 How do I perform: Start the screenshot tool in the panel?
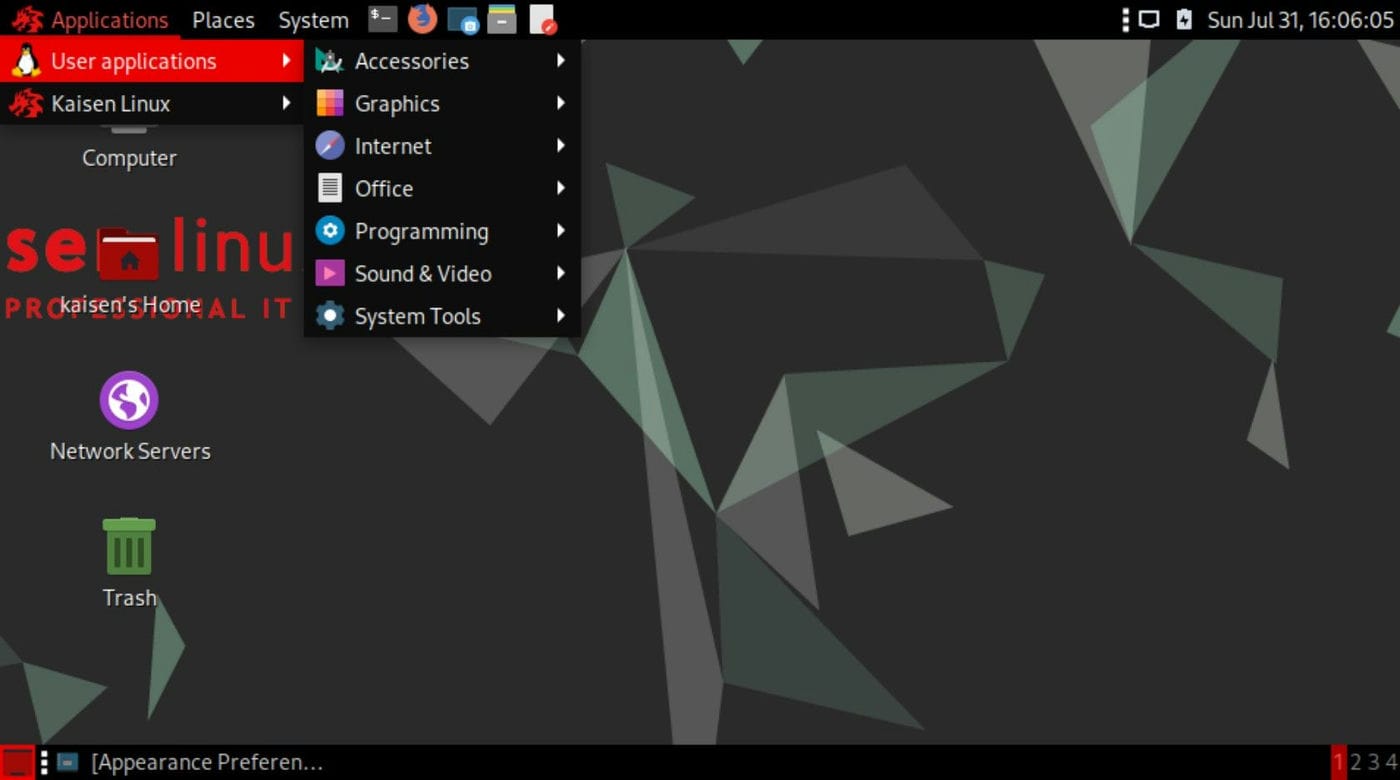click(x=462, y=18)
